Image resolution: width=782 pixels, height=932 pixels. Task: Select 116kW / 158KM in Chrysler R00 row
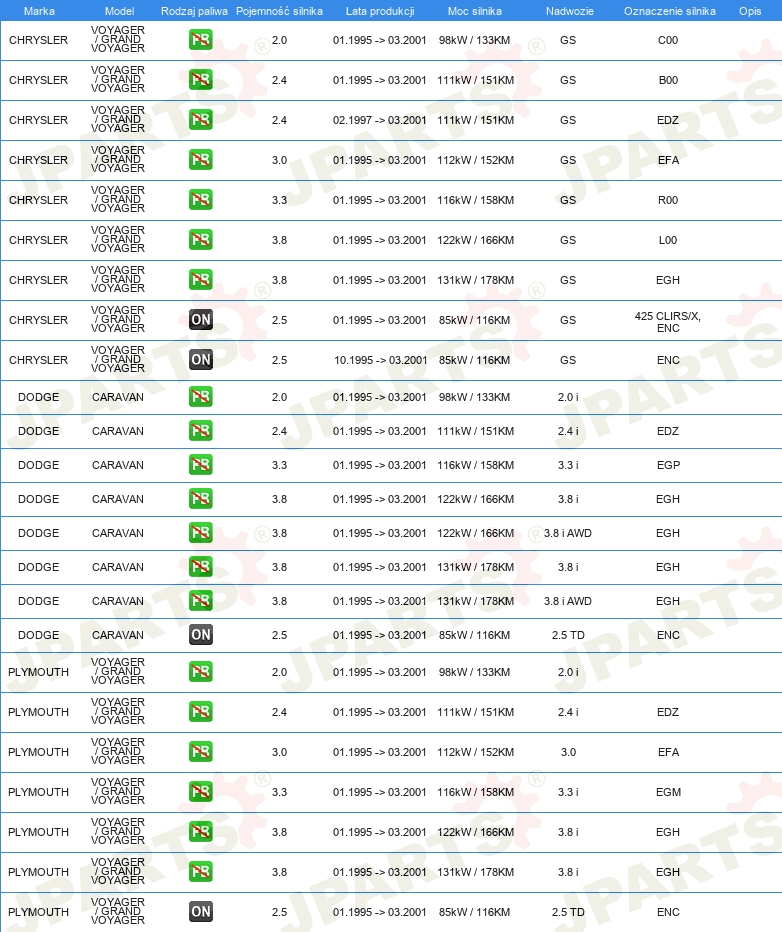click(475, 200)
